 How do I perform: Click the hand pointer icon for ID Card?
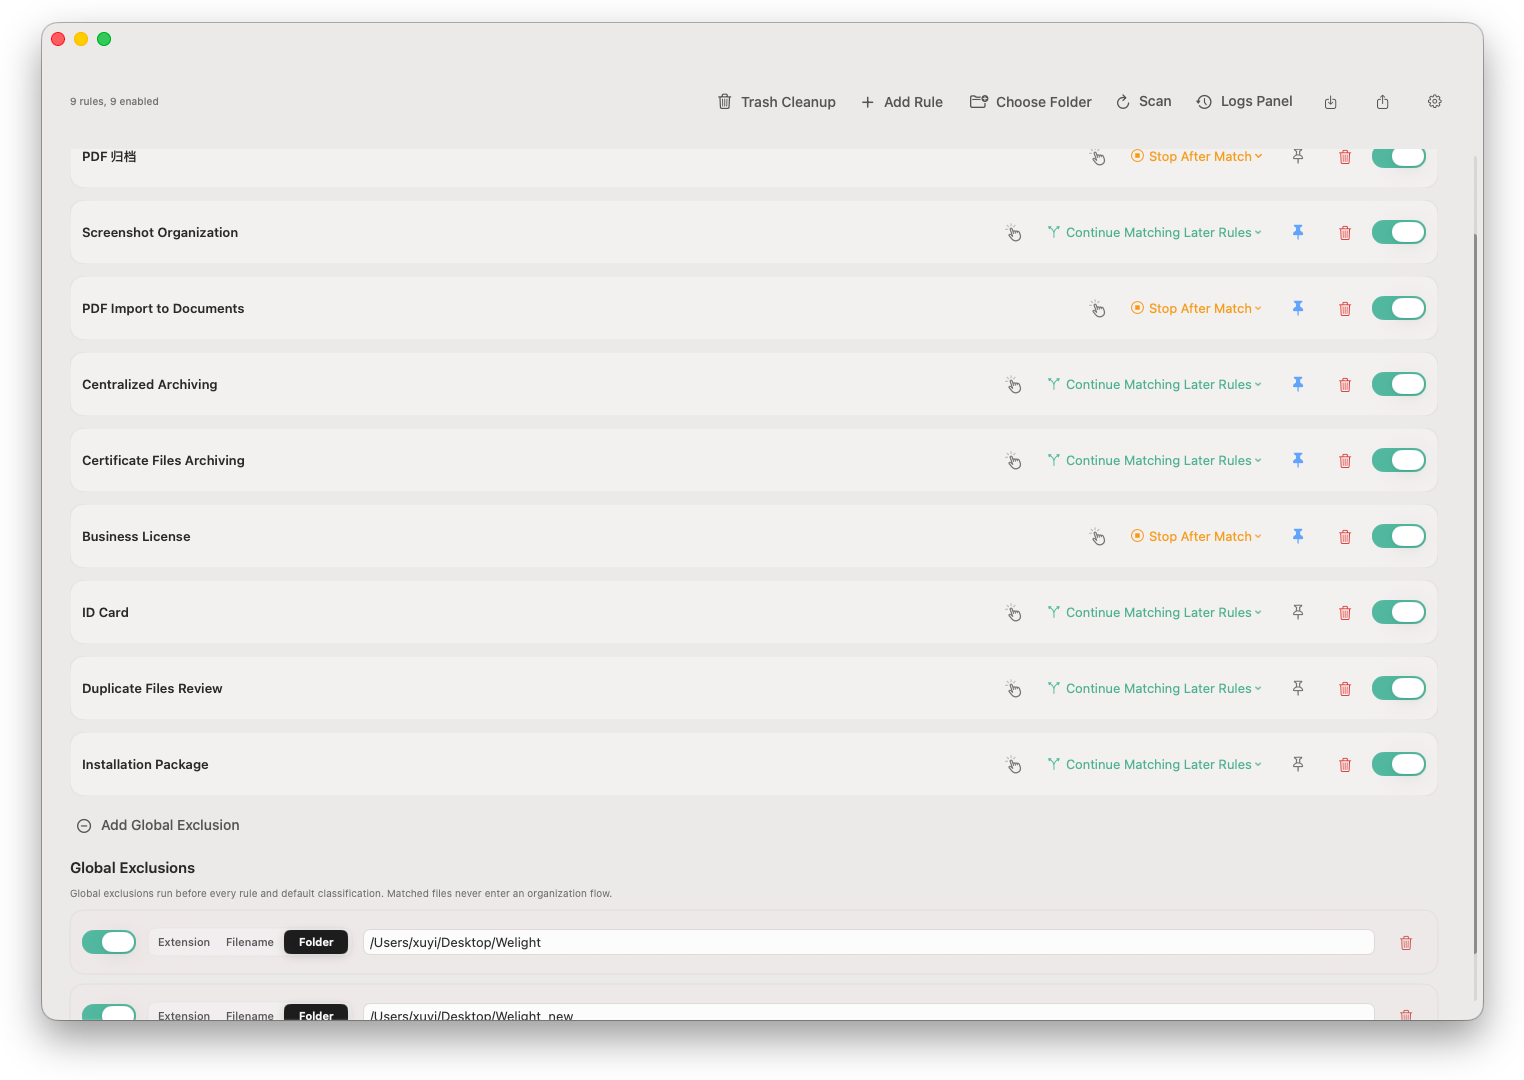click(x=1014, y=613)
